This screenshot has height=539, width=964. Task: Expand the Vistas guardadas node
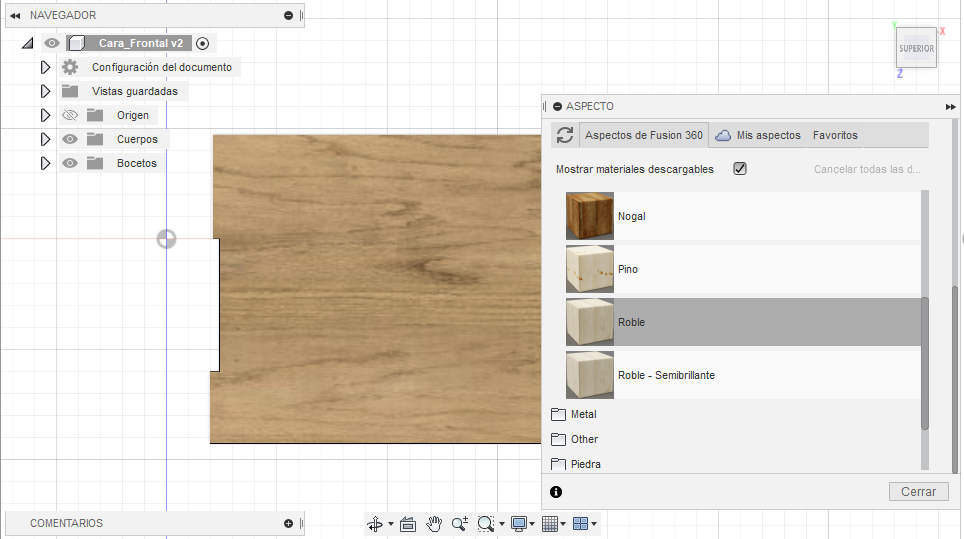[x=45, y=91]
